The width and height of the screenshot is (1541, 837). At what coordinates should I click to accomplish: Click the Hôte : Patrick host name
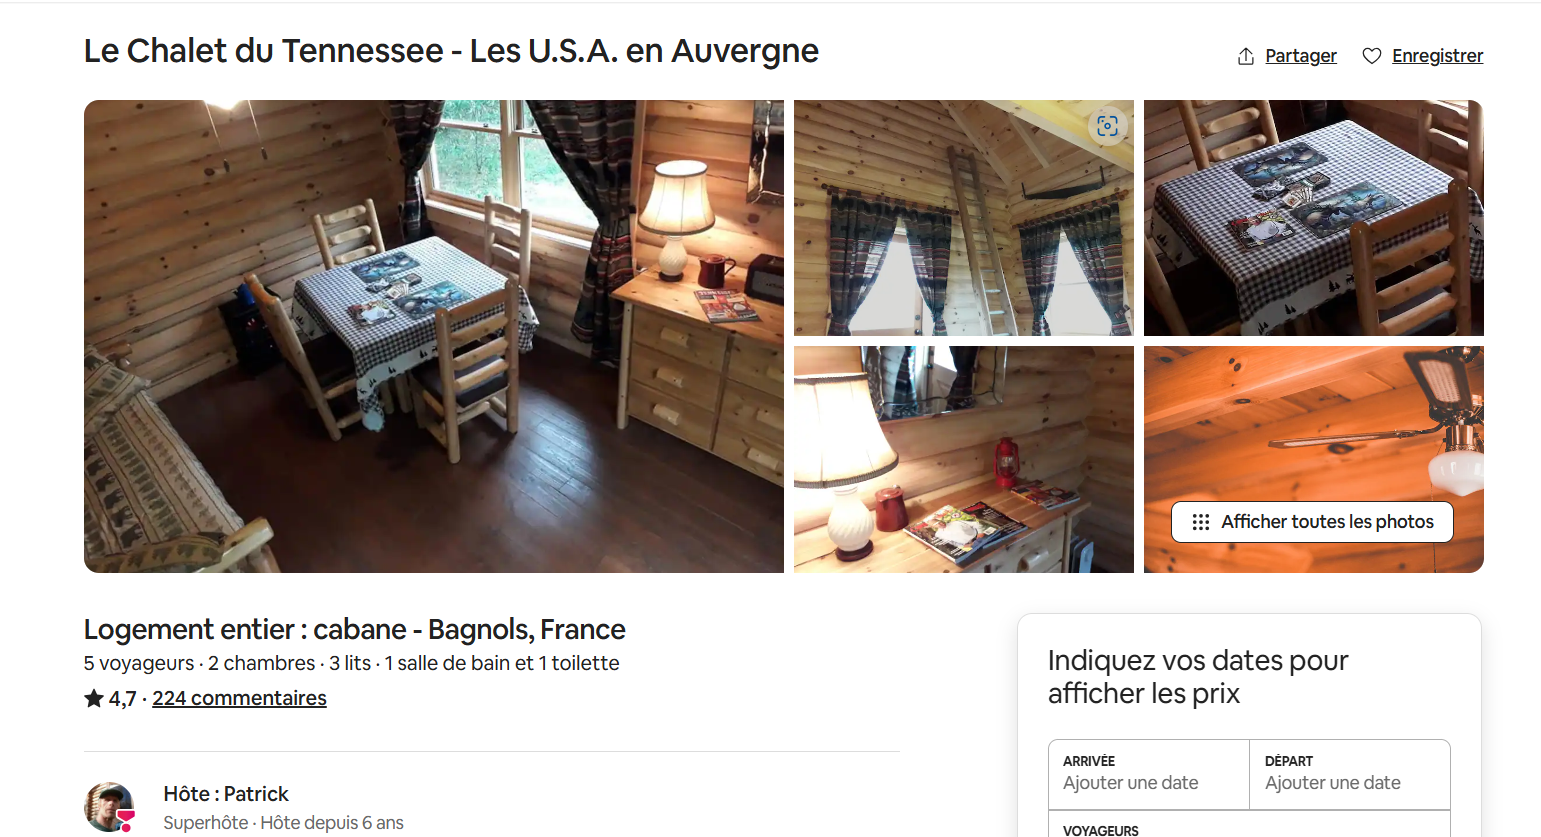click(226, 794)
